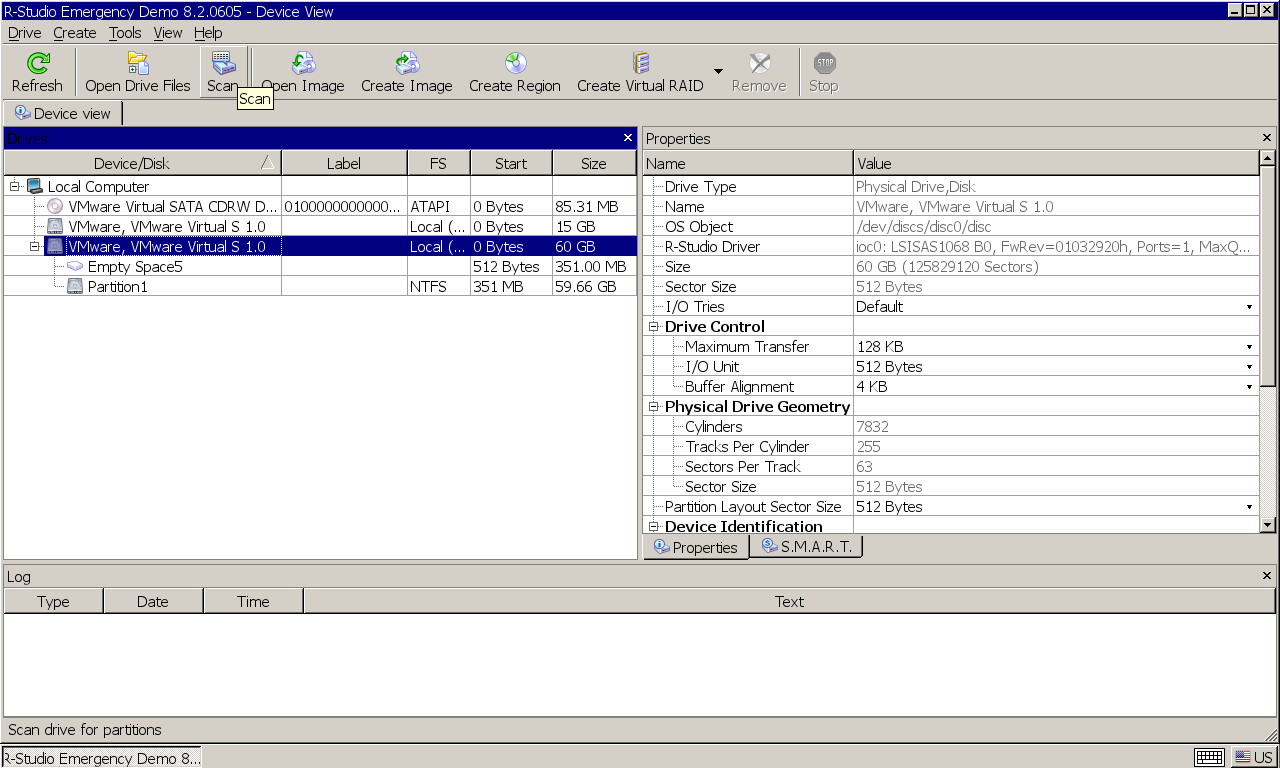The image size is (1280, 768).
Task: Open the Maximum Transfer dropdown
Action: pos(1250,347)
